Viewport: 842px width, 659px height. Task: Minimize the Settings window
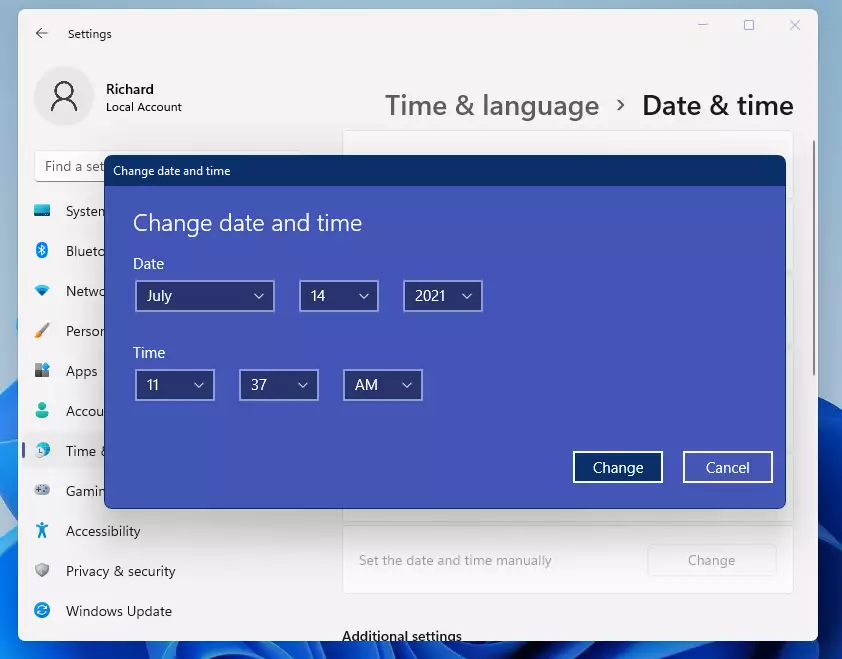(x=703, y=25)
